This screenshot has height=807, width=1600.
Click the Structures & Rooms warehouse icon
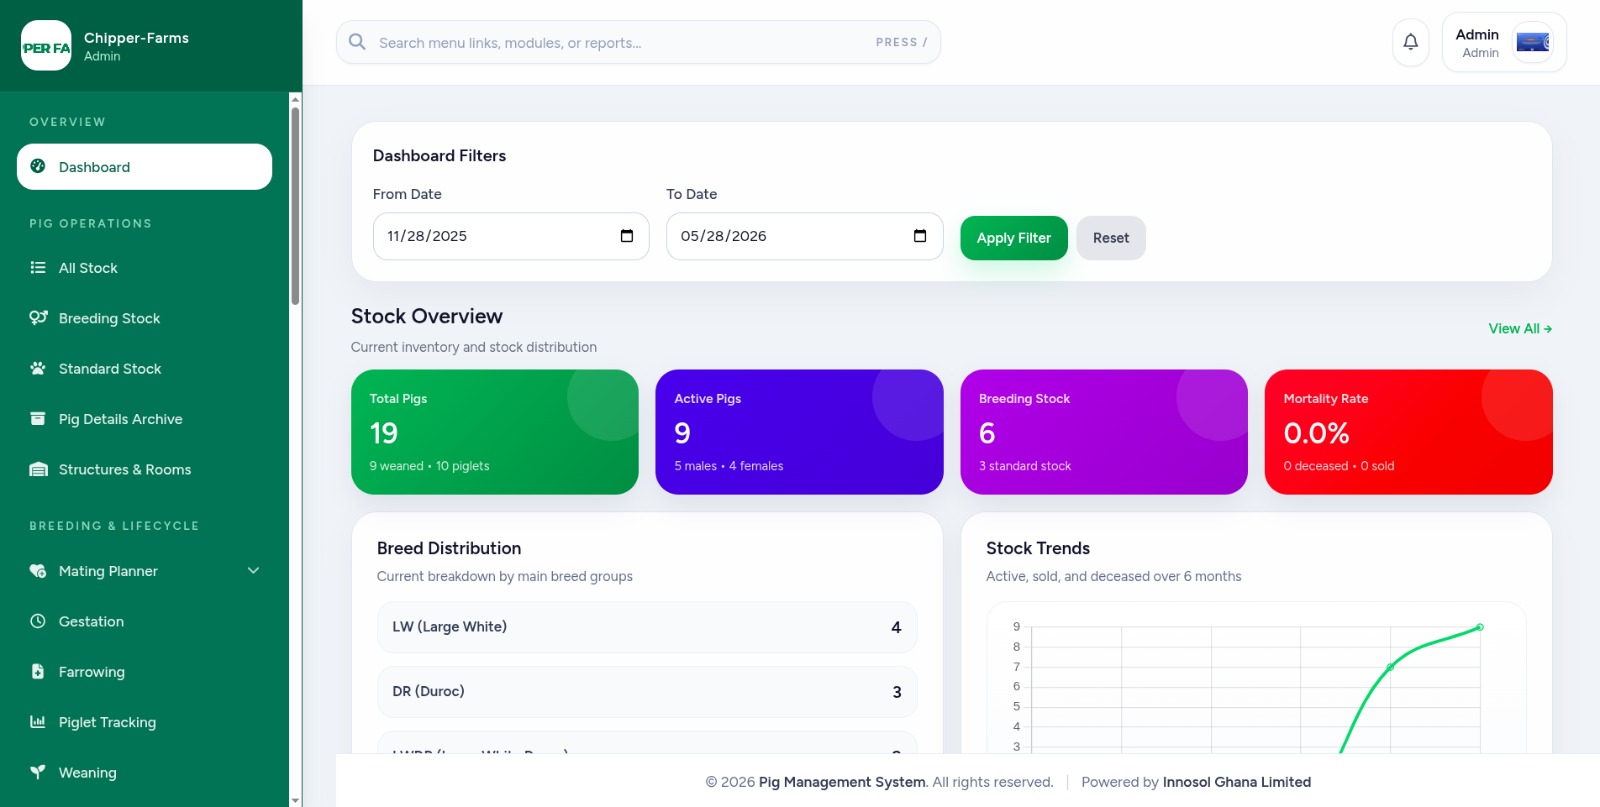(x=38, y=470)
